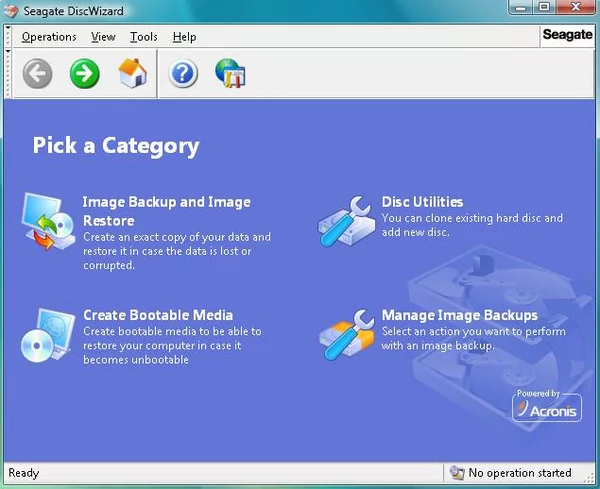Open the Help menu
600x489 pixels.
point(184,37)
